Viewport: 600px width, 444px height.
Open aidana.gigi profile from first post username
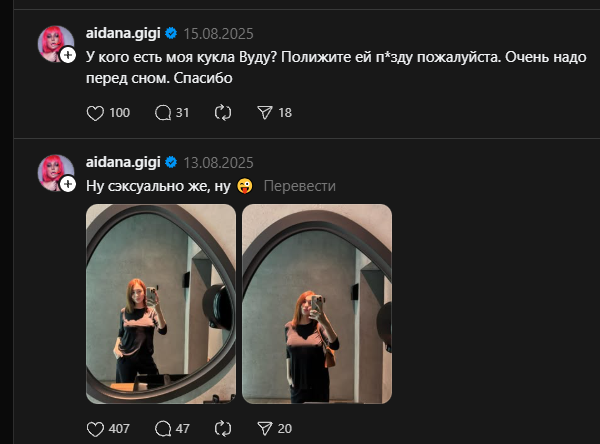tap(124, 34)
